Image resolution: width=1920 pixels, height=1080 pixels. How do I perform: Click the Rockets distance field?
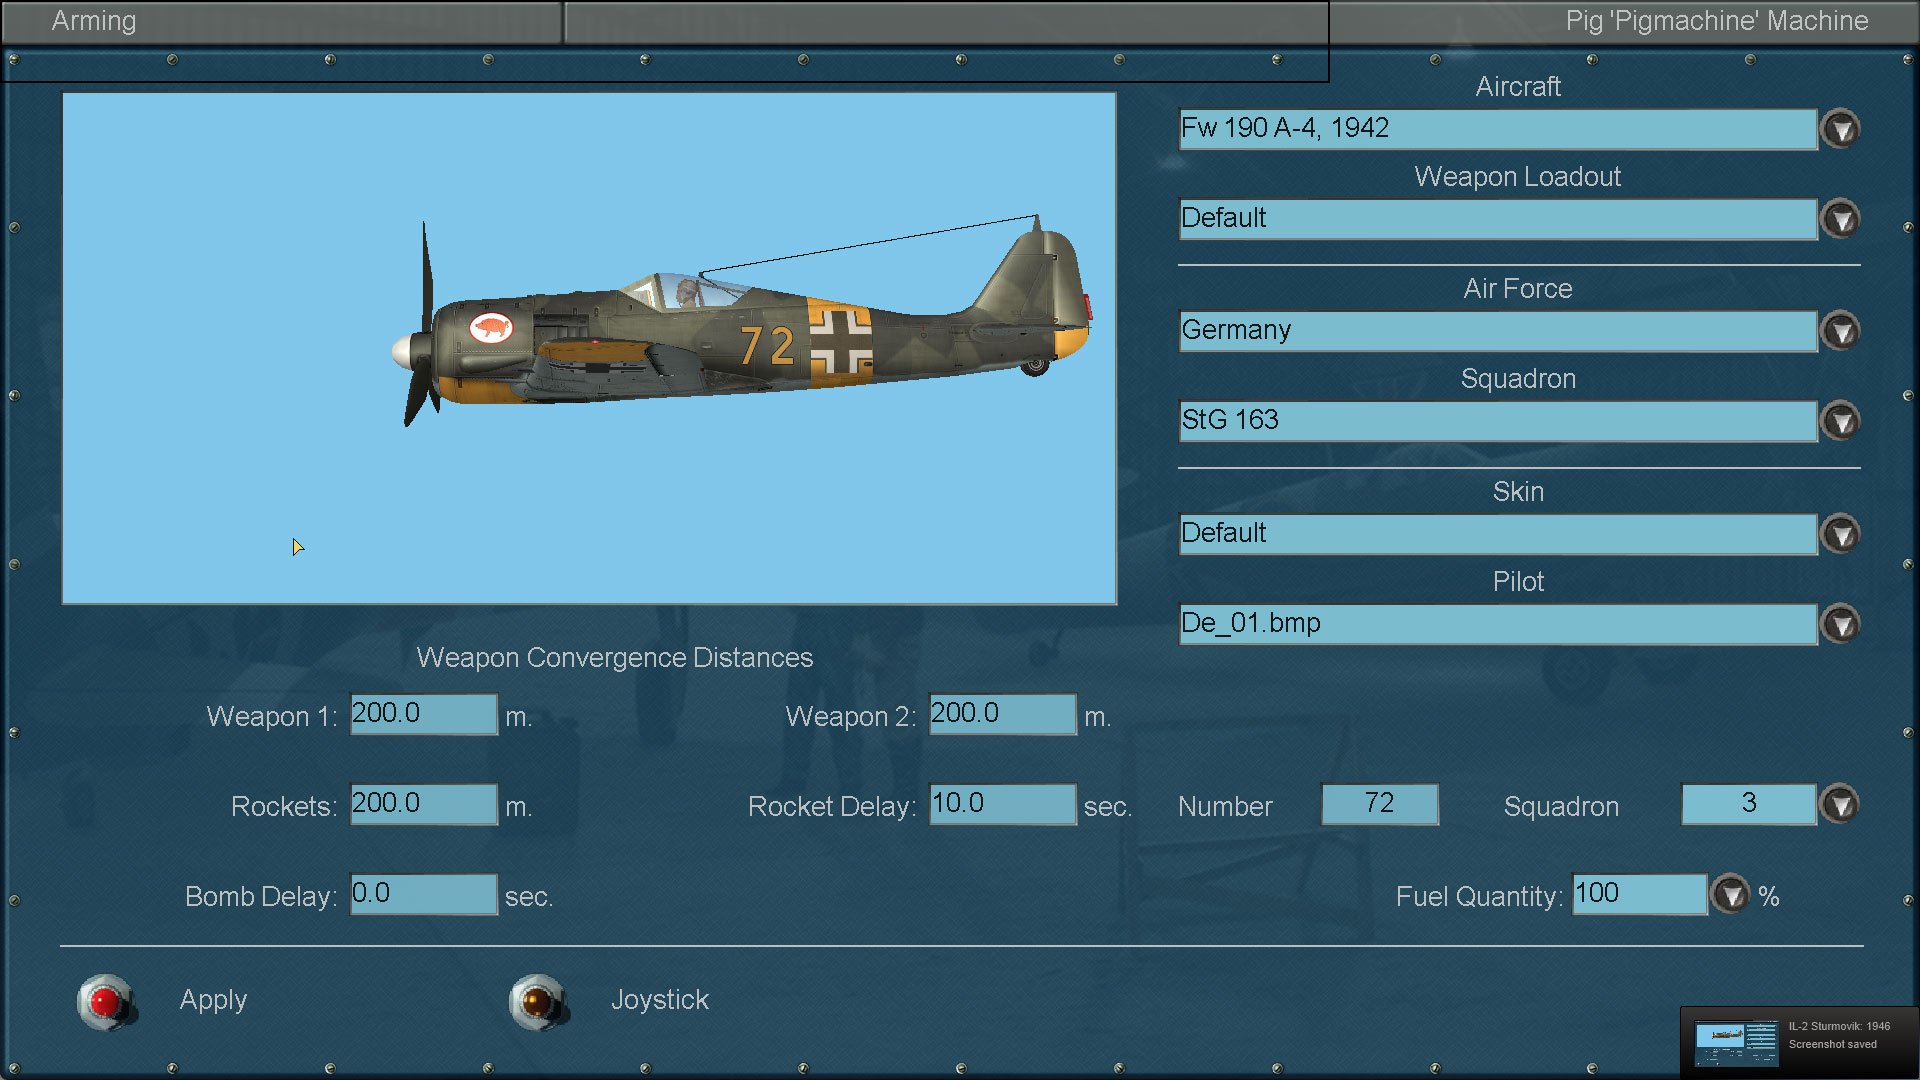[x=424, y=804]
